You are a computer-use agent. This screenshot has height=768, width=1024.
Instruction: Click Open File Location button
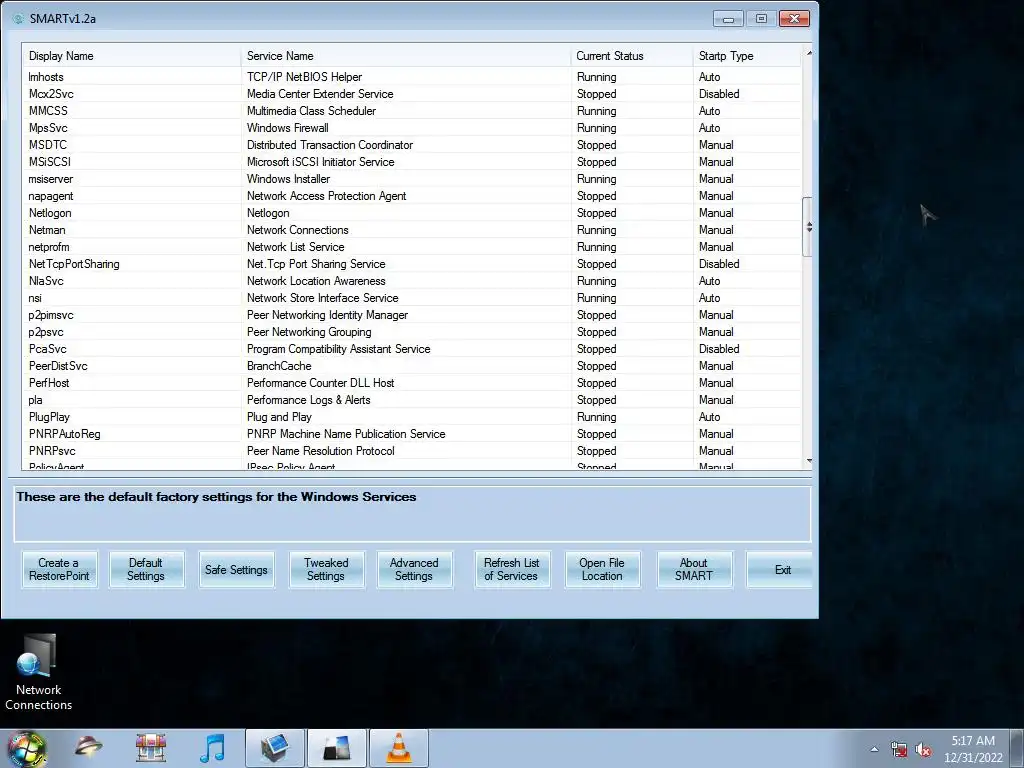[602, 569]
